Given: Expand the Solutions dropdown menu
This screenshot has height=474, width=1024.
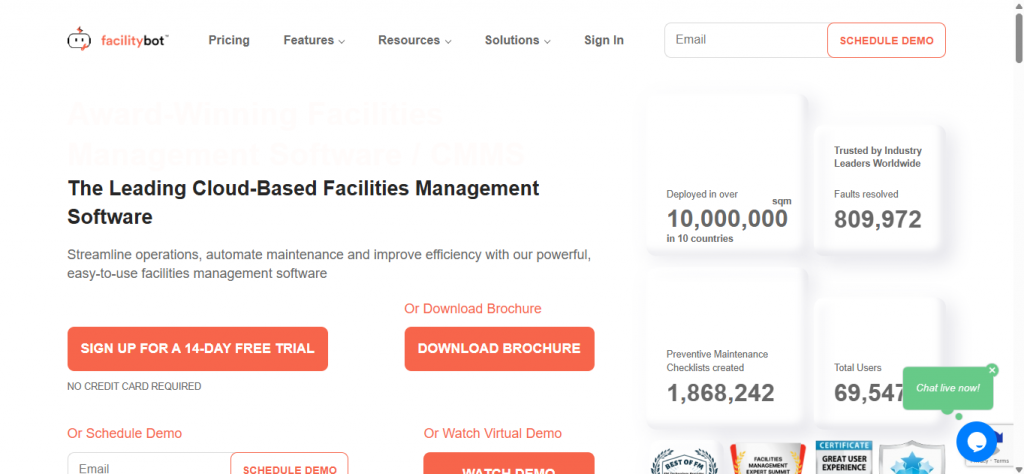Looking at the screenshot, I should tap(518, 41).
